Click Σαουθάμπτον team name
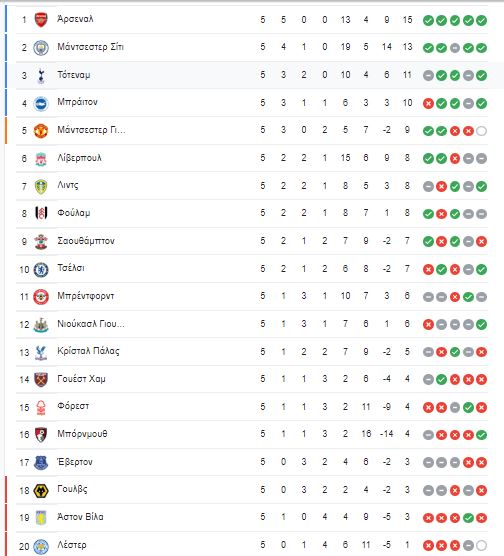The image size is (504, 556). [x=86, y=241]
